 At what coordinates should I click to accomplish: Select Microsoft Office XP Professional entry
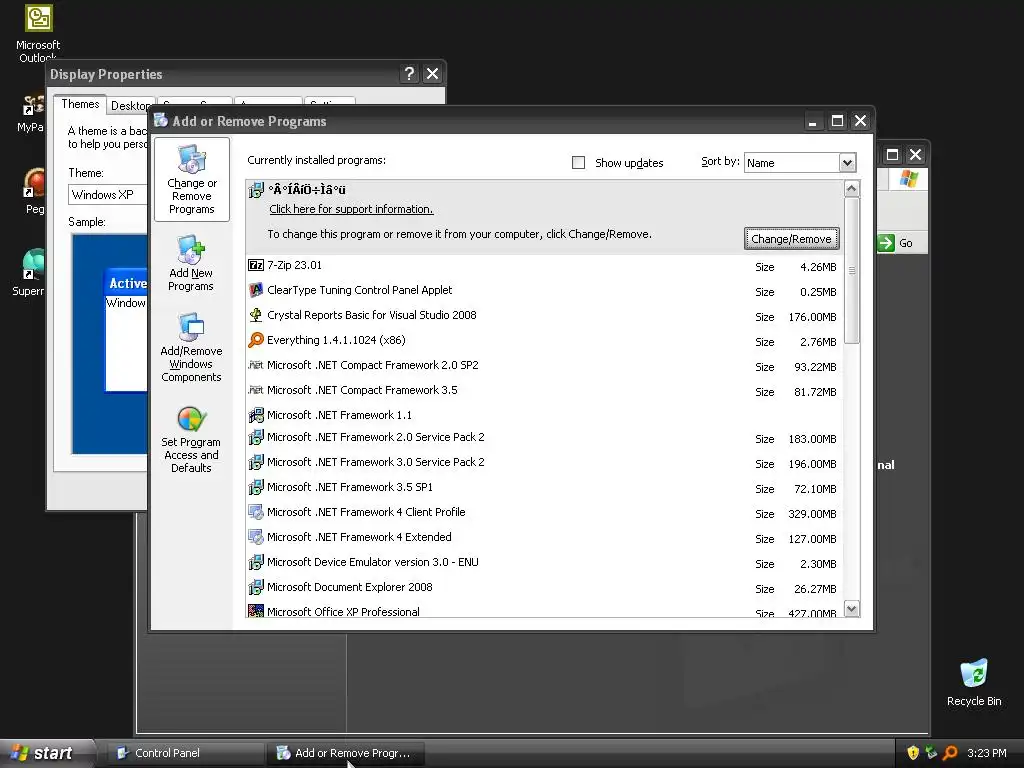click(344, 612)
